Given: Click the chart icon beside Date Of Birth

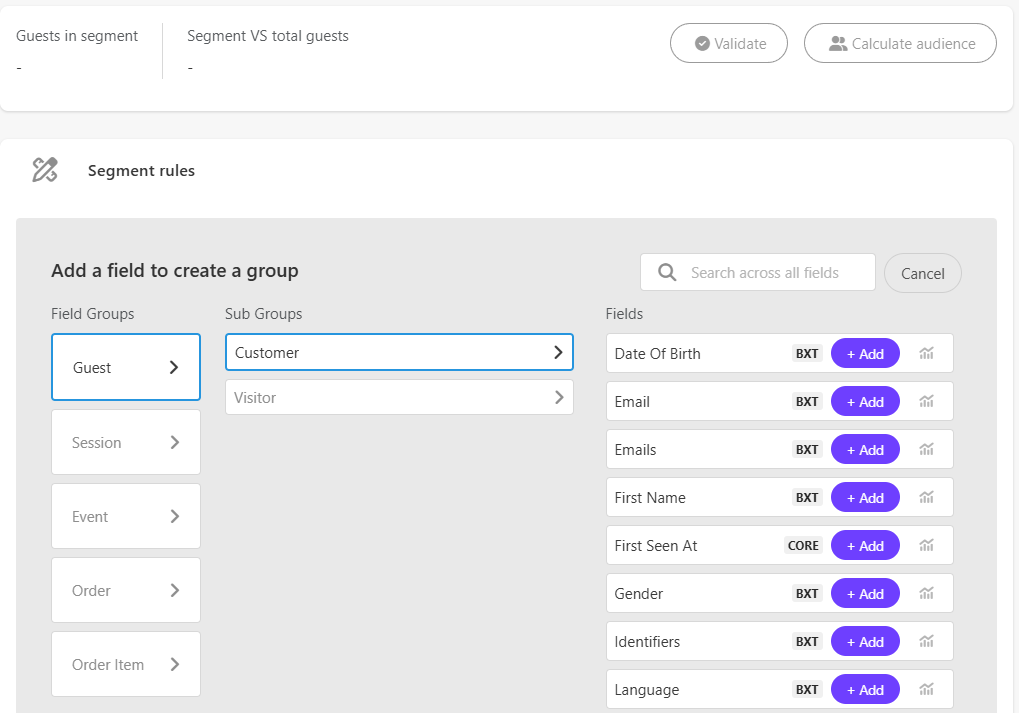Looking at the screenshot, I should [x=926, y=353].
